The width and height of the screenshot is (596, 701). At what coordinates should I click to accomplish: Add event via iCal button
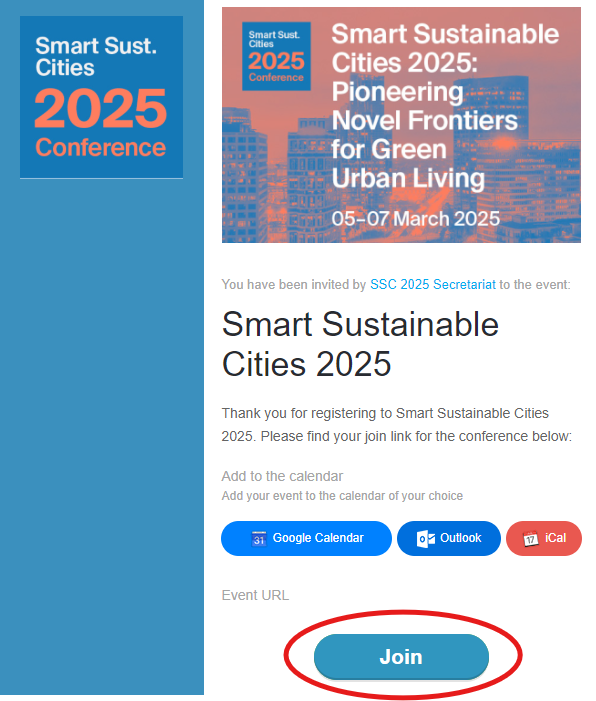pyautogui.click(x=544, y=538)
